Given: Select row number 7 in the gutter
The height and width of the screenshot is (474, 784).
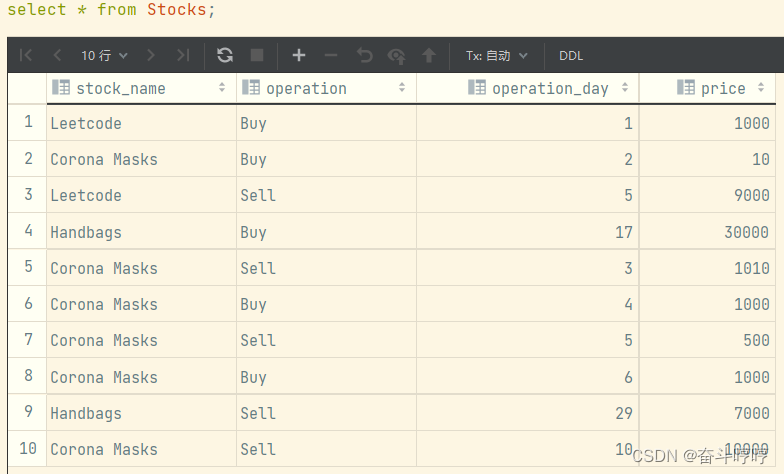Looking at the screenshot, I should [28, 340].
